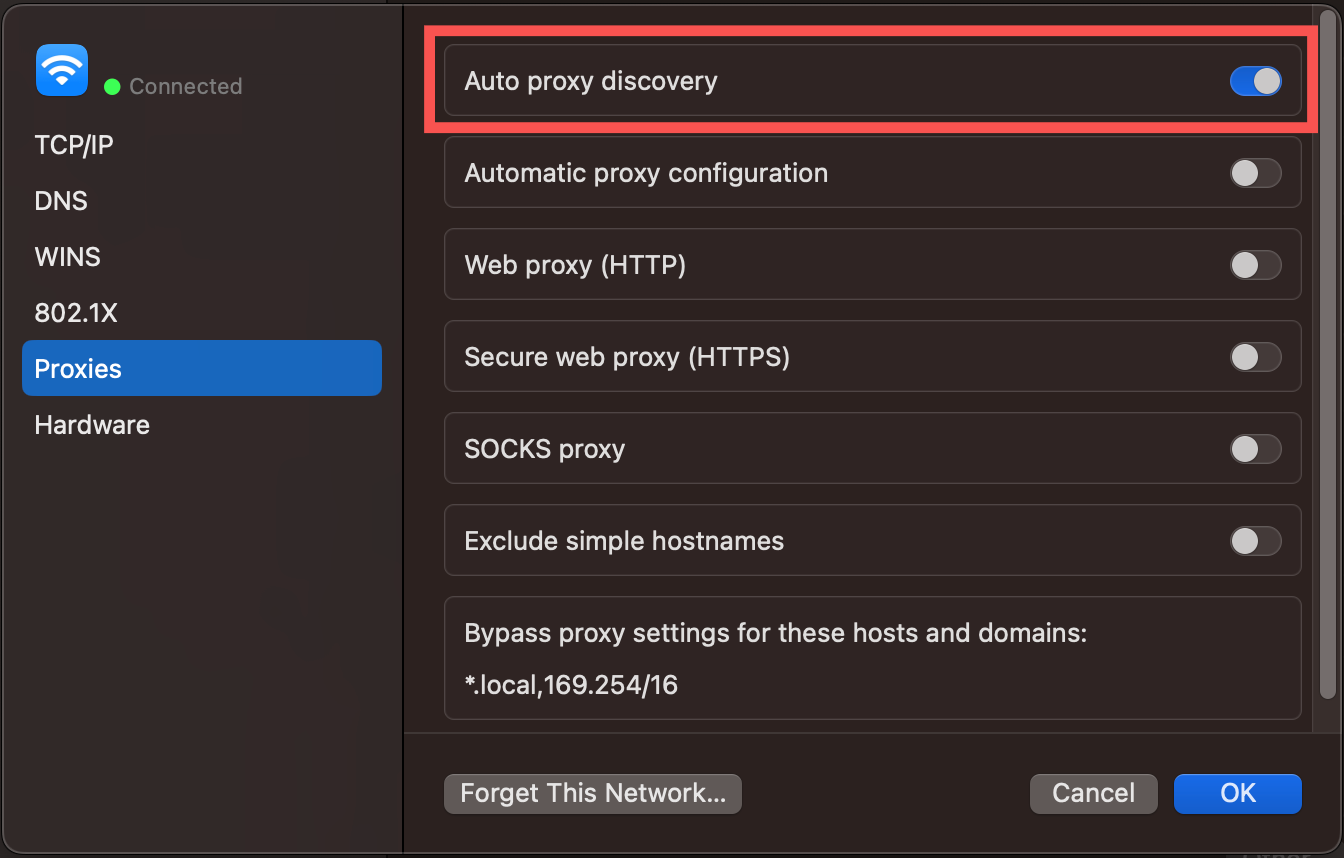Click the Web proxy (HTTP) label
The width and height of the screenshot is (1344, 858).
pos(575,266)
